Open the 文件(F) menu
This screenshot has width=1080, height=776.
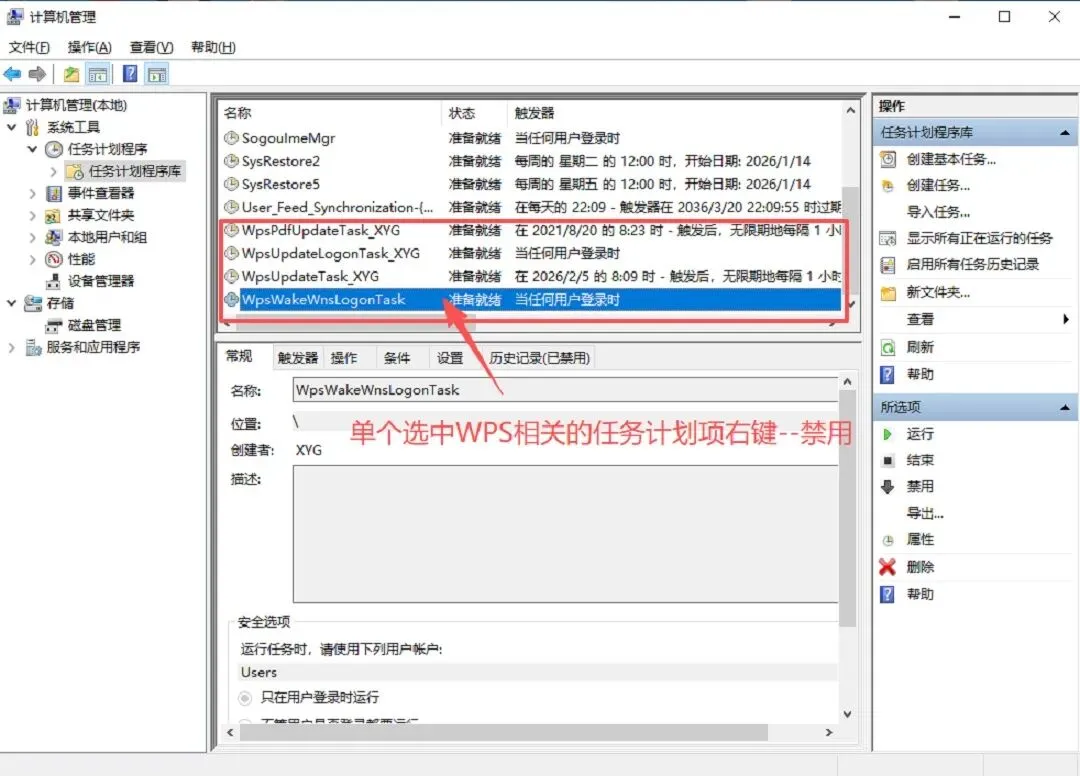[29, 48]
